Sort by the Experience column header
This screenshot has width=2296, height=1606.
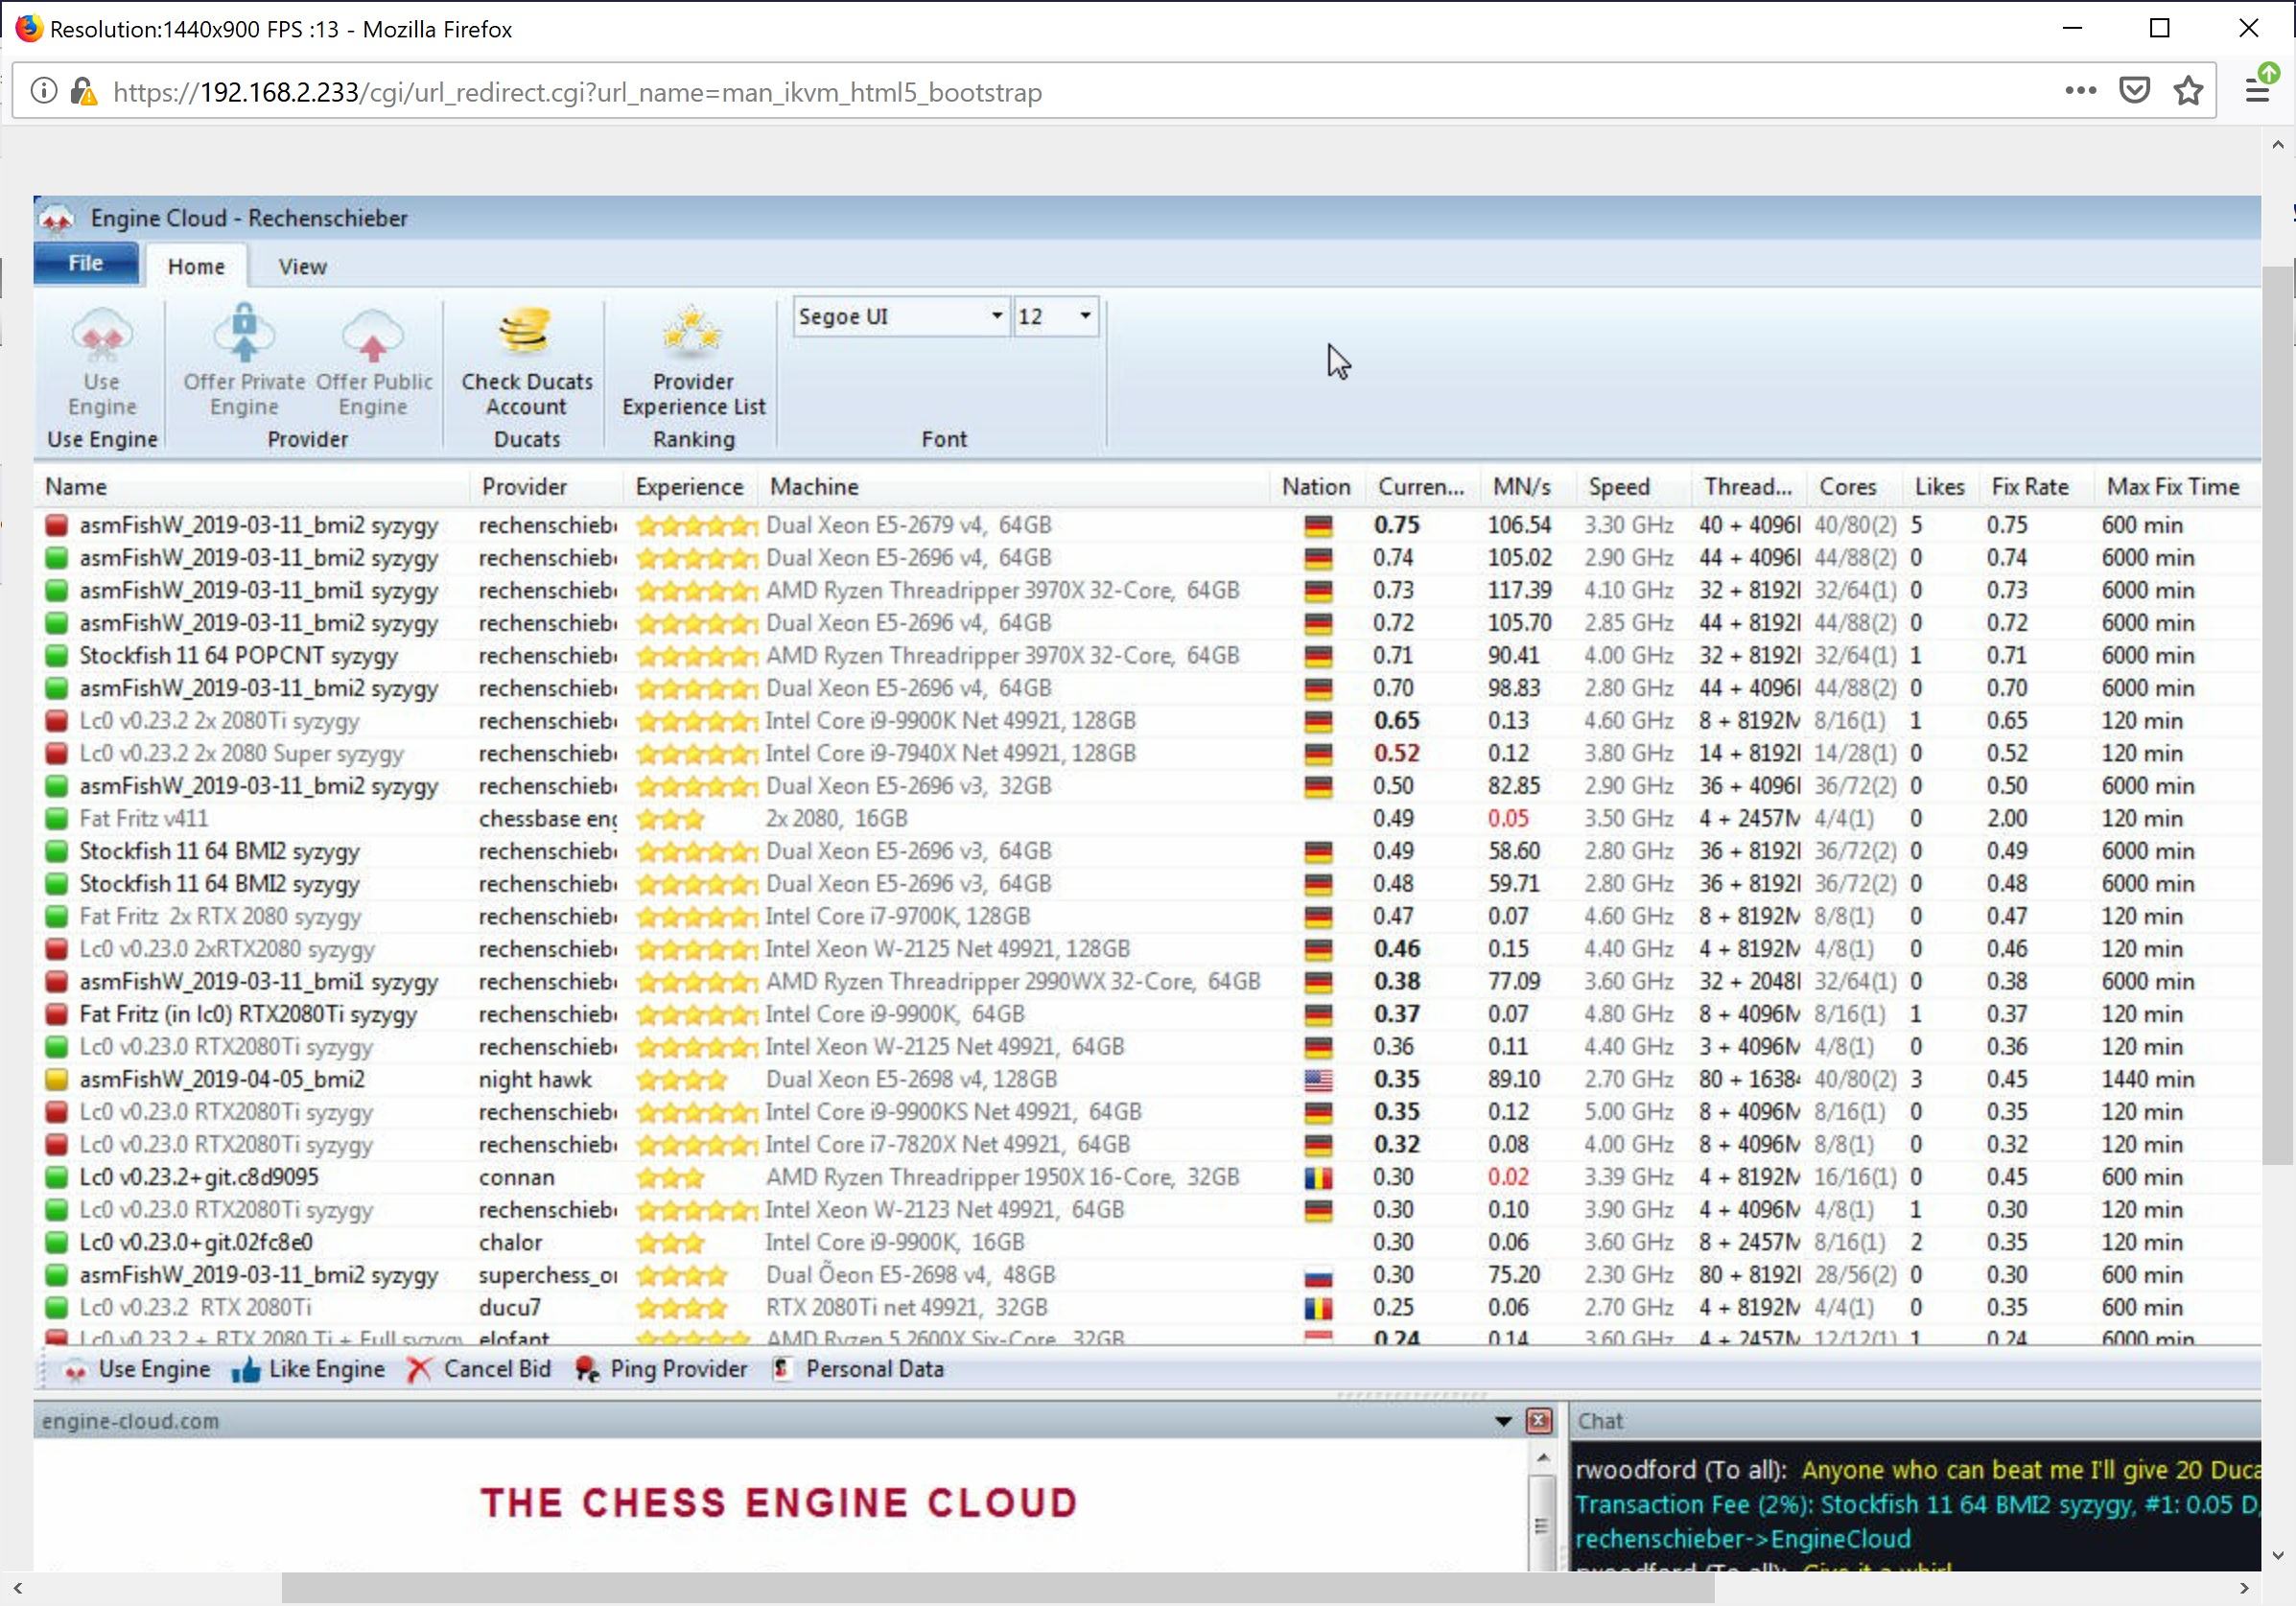(689, 487)
